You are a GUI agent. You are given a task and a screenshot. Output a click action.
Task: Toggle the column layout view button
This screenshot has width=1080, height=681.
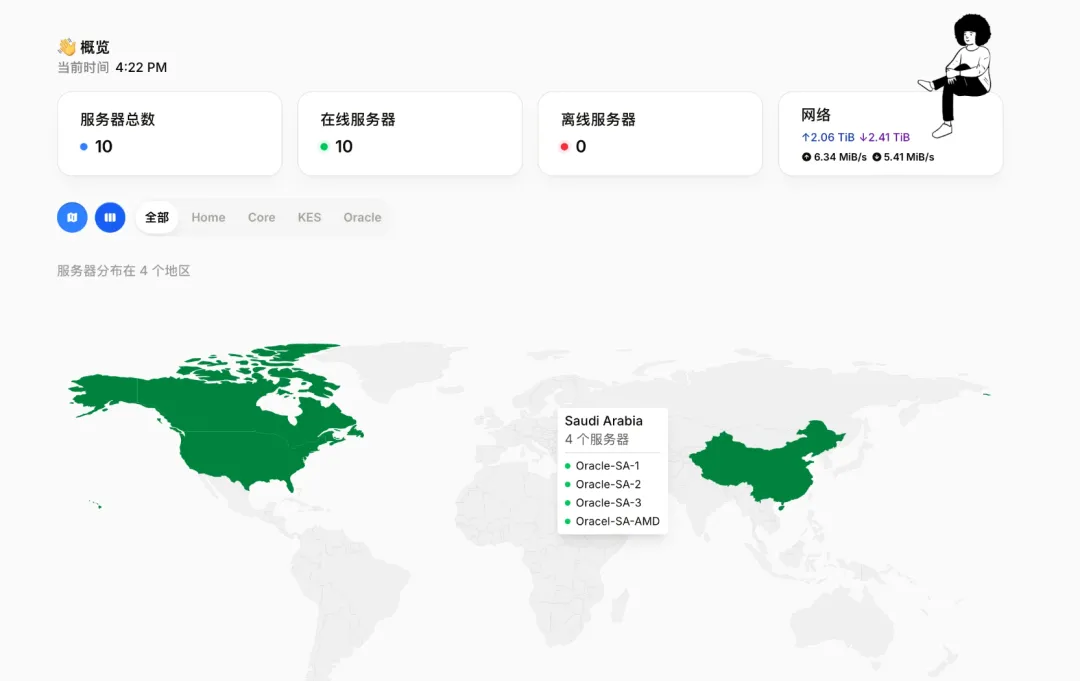110,217
